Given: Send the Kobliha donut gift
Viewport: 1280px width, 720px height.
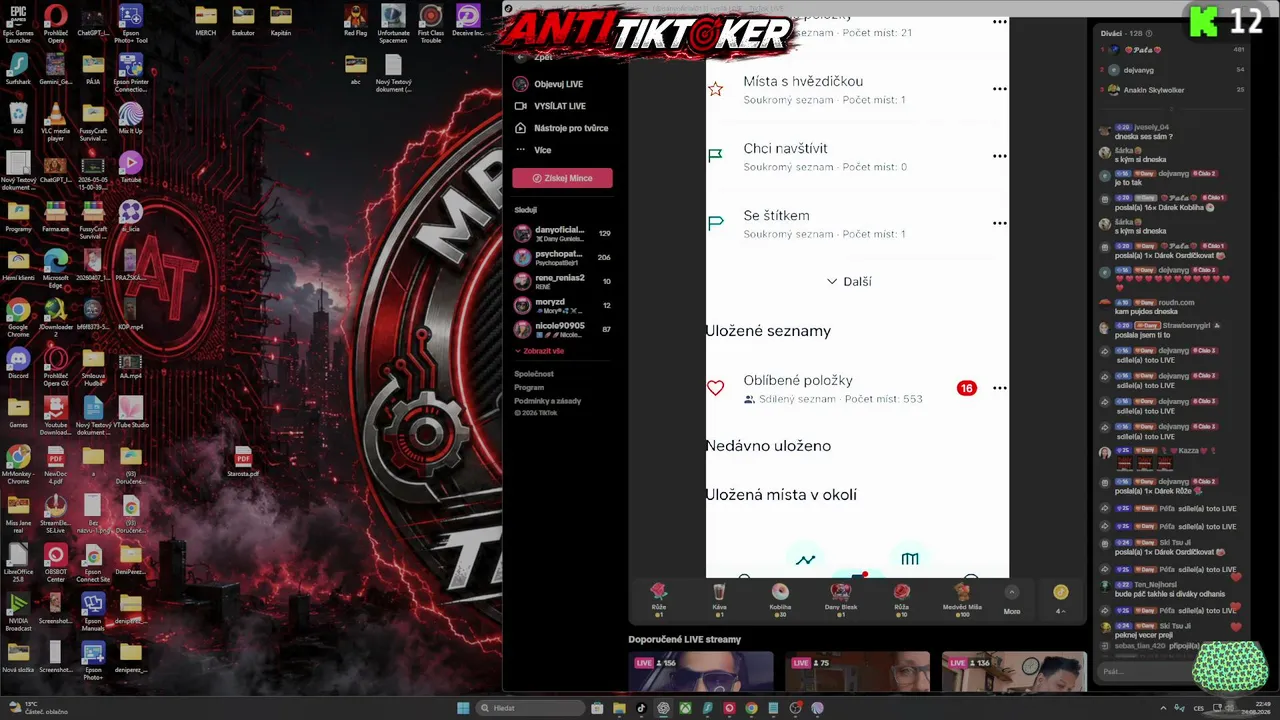Looking at the screenshot, I should click(780, 599).
